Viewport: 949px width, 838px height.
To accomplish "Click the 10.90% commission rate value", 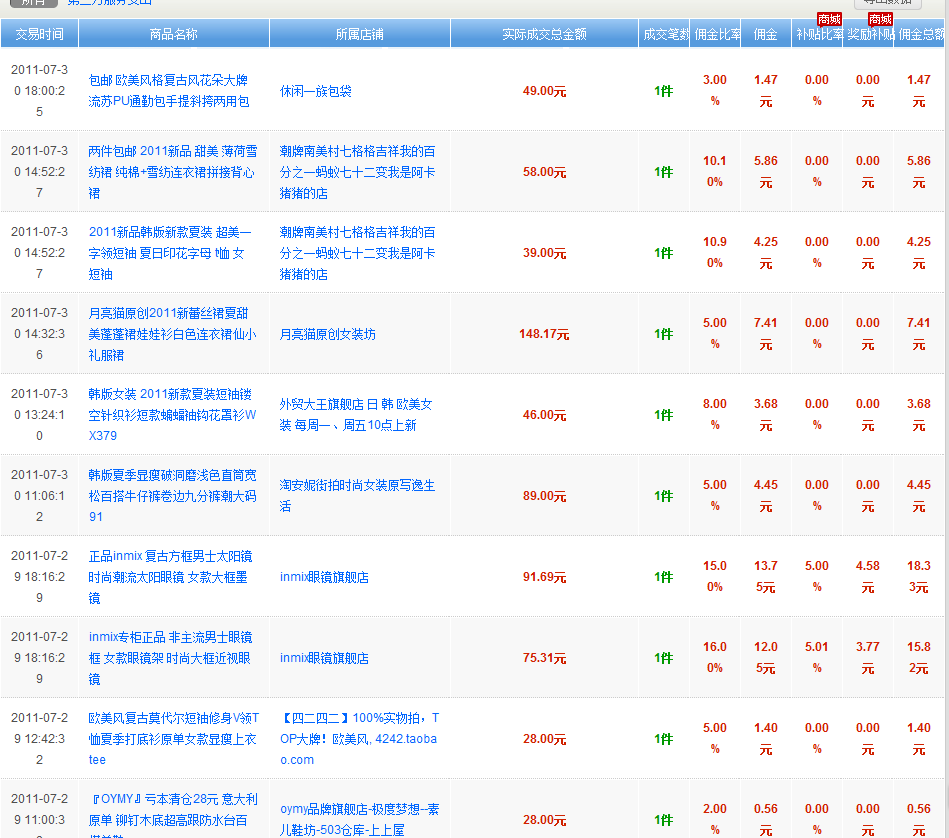I will (x=715, y=253).
